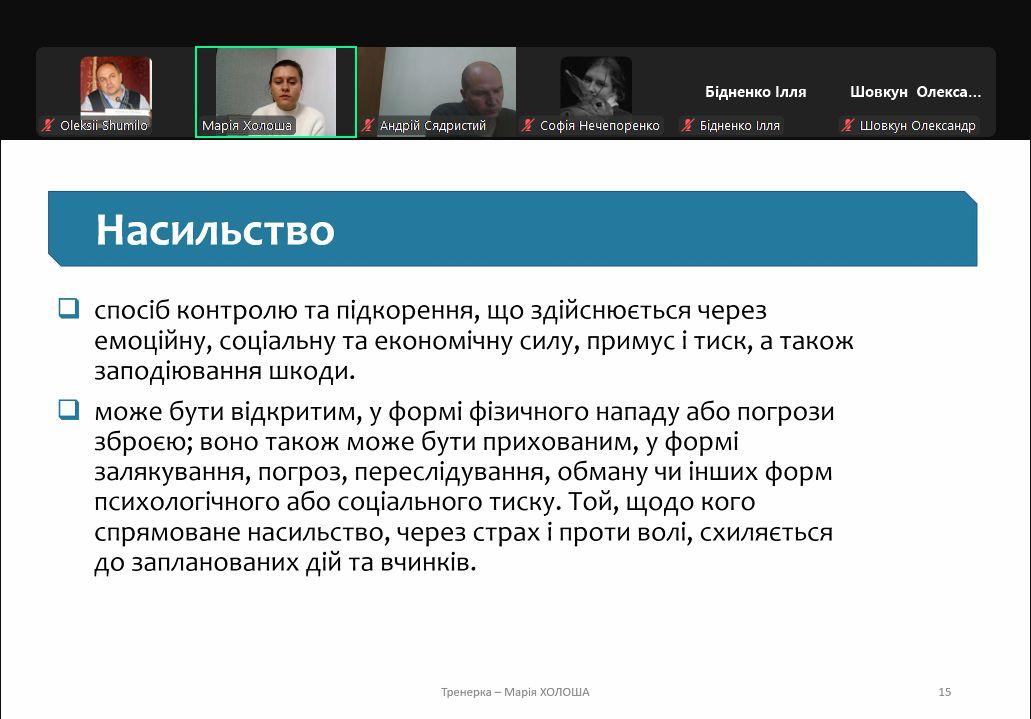Click the paragraph starting 'спосіб контролю'
The width and height of the screenshot is (1031, 719).
click(x=473, y=341)
